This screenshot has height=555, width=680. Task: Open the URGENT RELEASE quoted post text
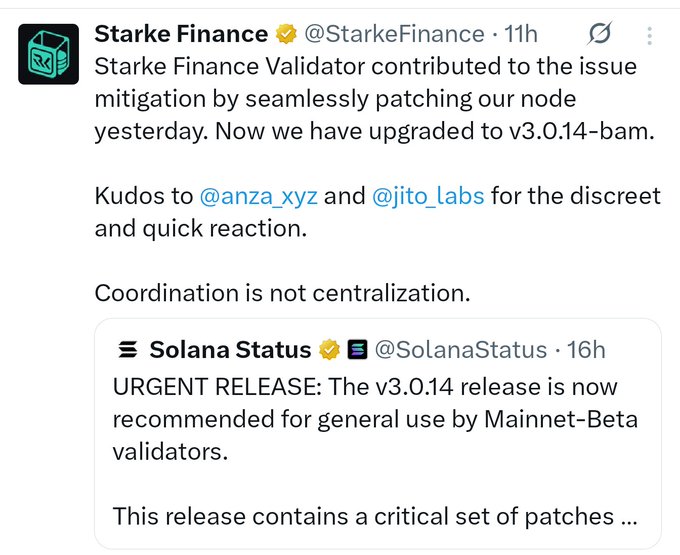click(365, 418)
